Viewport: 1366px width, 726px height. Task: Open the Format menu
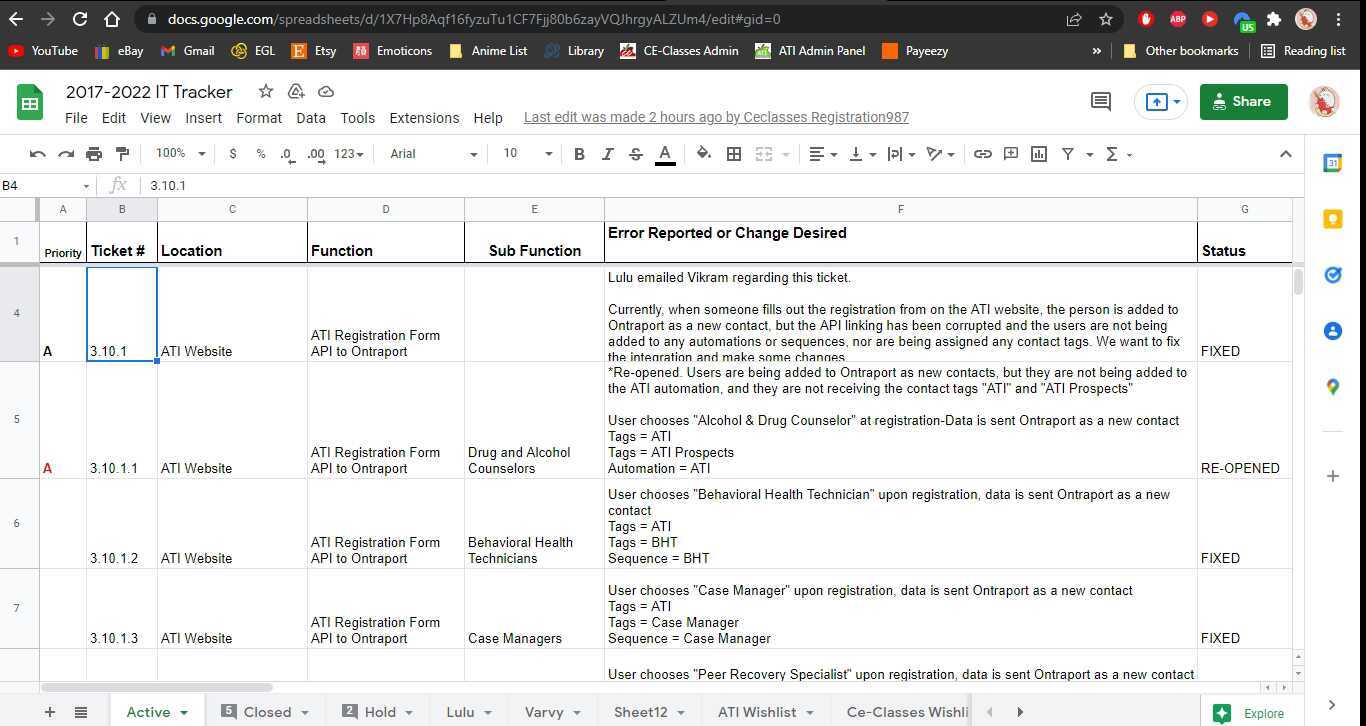coord(259,118)
